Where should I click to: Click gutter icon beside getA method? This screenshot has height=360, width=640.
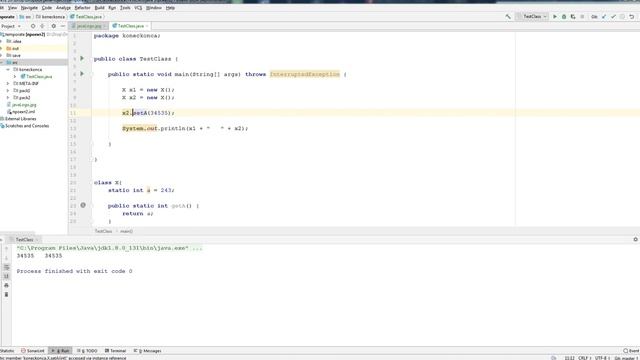(x=83, y=205)
